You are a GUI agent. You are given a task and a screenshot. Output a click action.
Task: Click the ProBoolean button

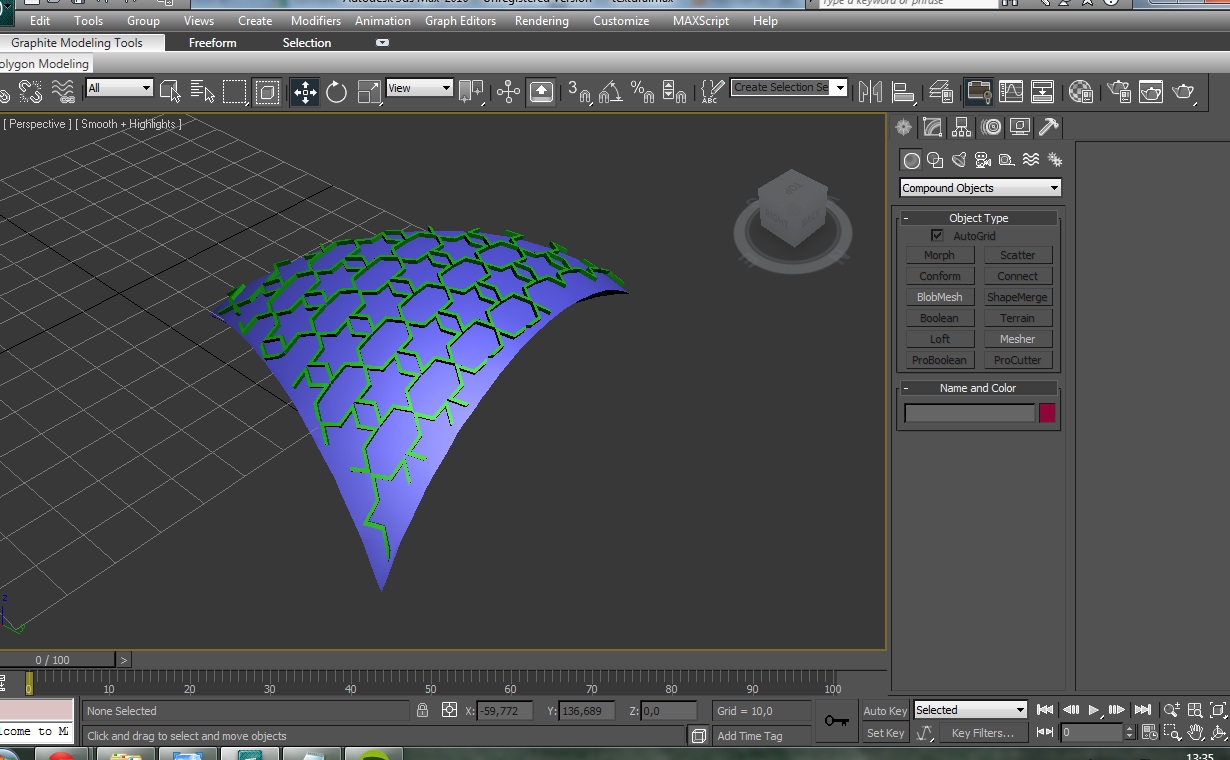939,360
